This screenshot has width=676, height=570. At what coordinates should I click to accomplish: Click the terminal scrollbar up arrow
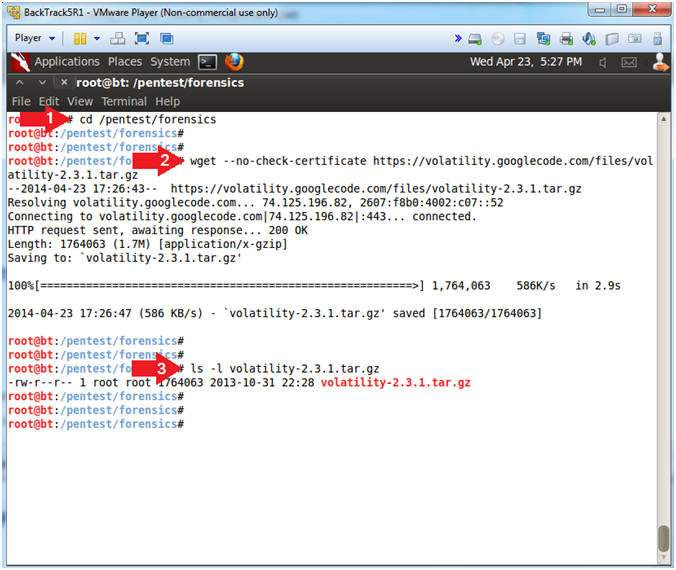coord(663,119)
